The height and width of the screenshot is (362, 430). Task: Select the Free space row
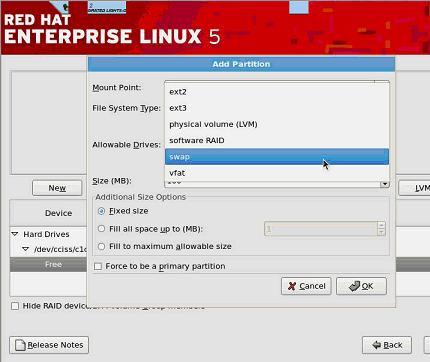coord(49,264)
